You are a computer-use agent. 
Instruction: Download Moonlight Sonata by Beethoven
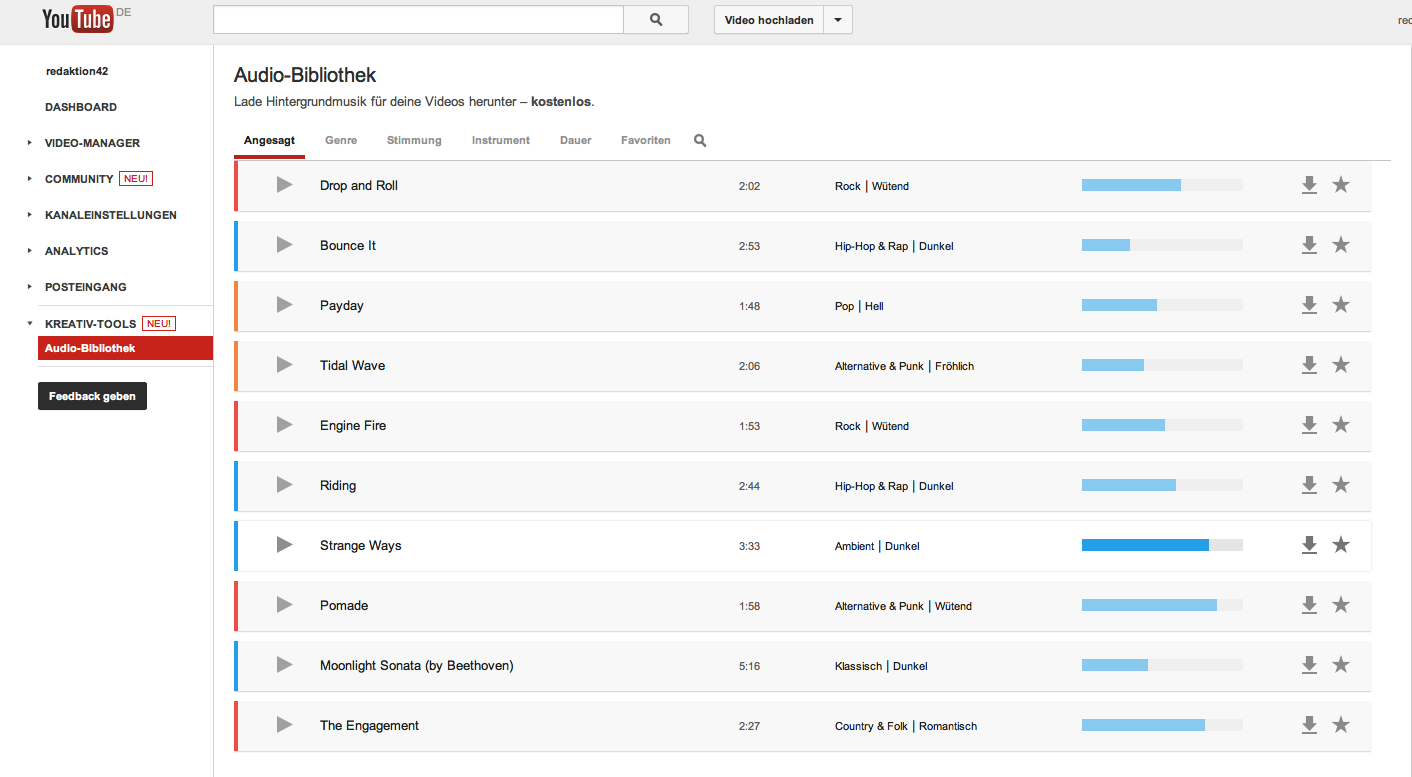(x=1309, y=665)
